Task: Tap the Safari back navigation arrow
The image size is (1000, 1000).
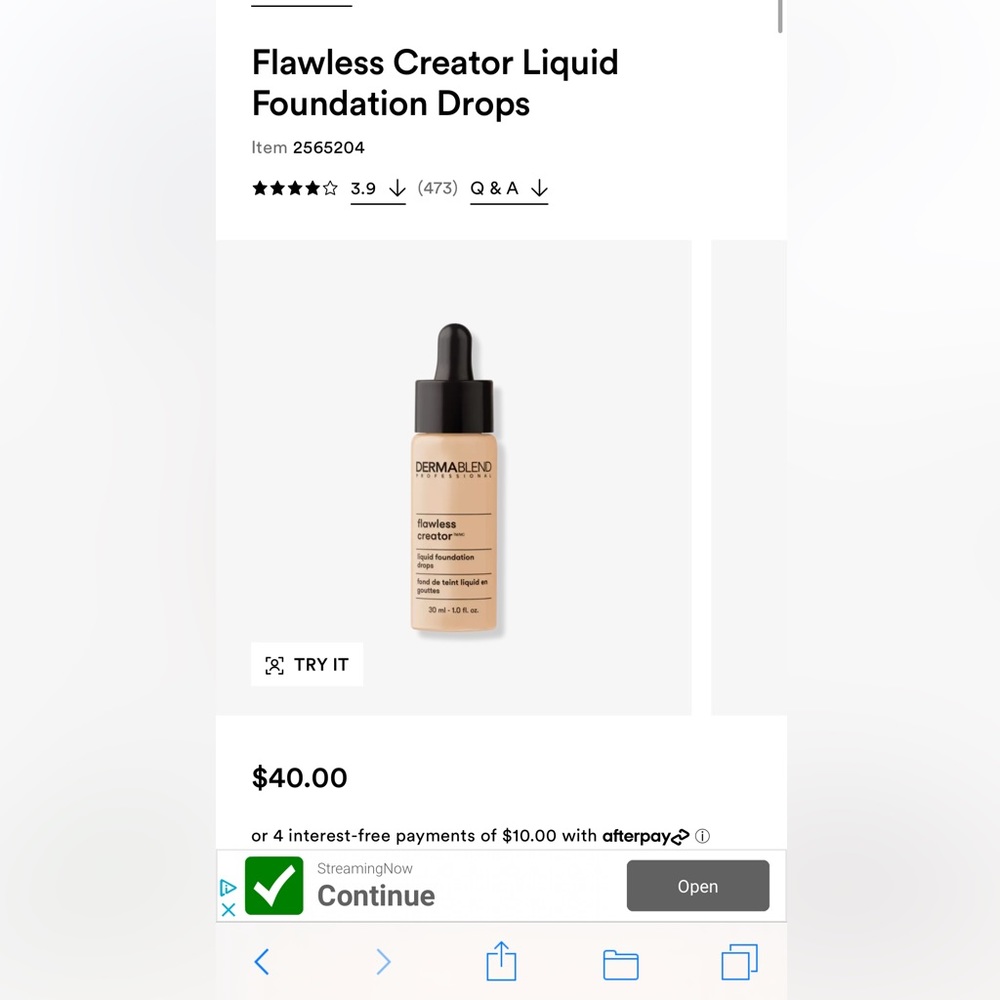Action: (x=262, y=961)
